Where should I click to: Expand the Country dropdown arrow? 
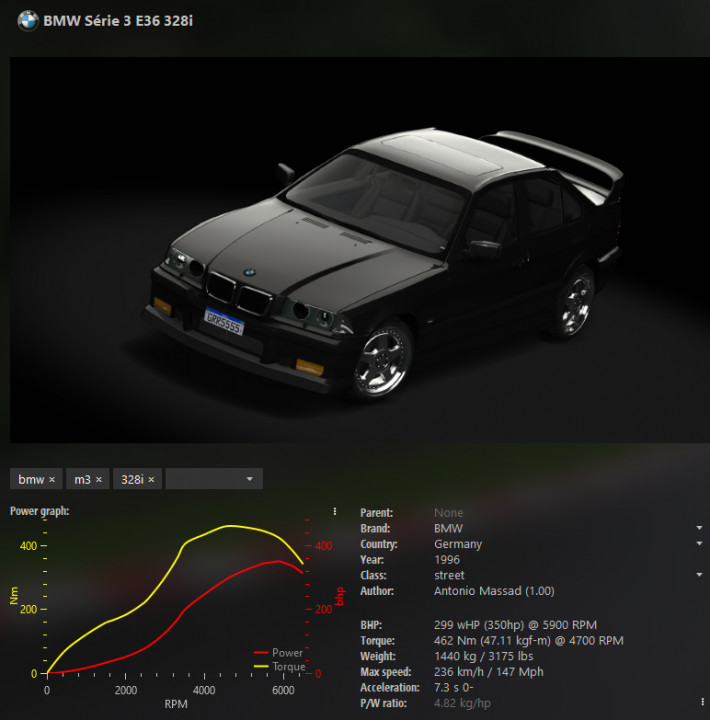699,544
